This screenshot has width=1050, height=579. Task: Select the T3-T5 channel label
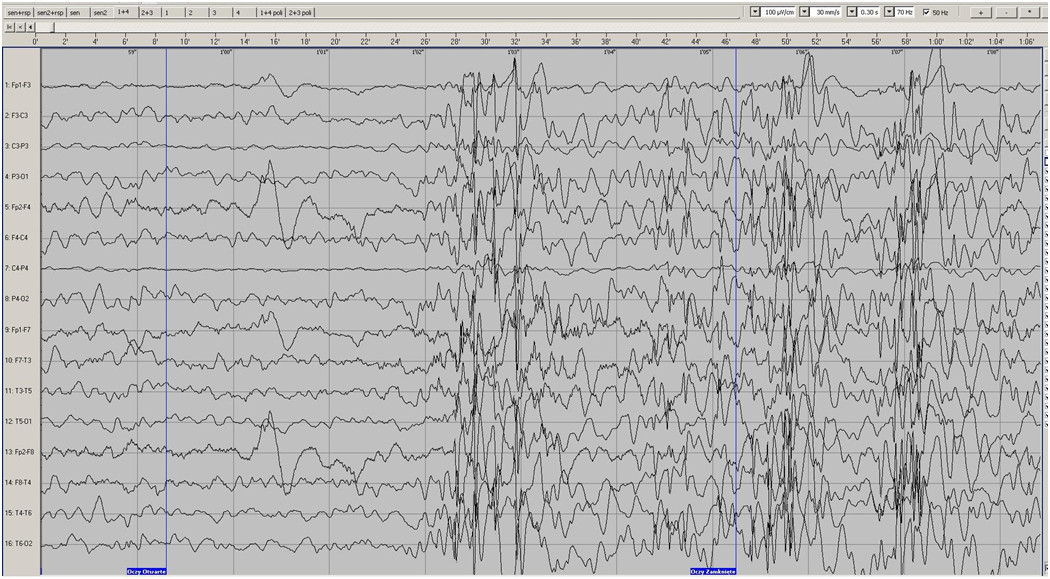(x=21, y=391)
